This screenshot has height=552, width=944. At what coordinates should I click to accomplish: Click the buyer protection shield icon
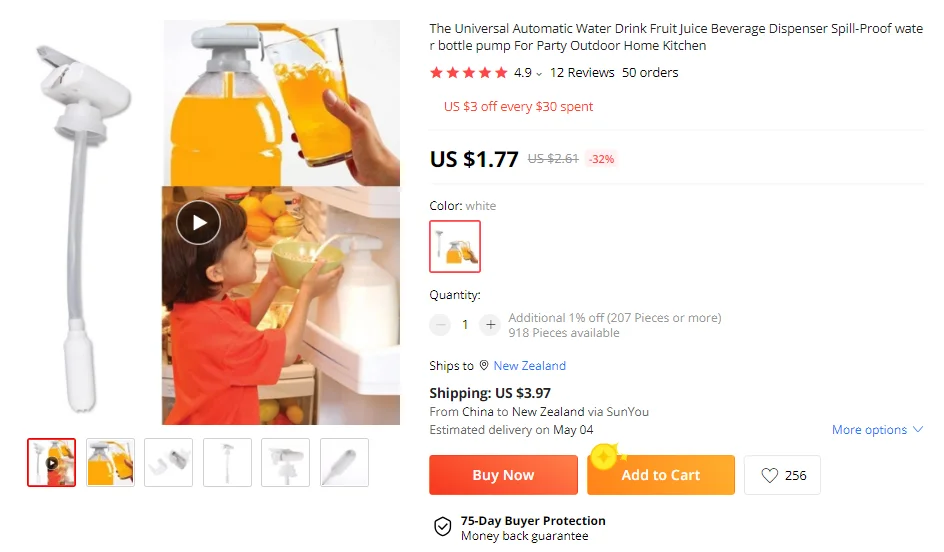[442, 527]
